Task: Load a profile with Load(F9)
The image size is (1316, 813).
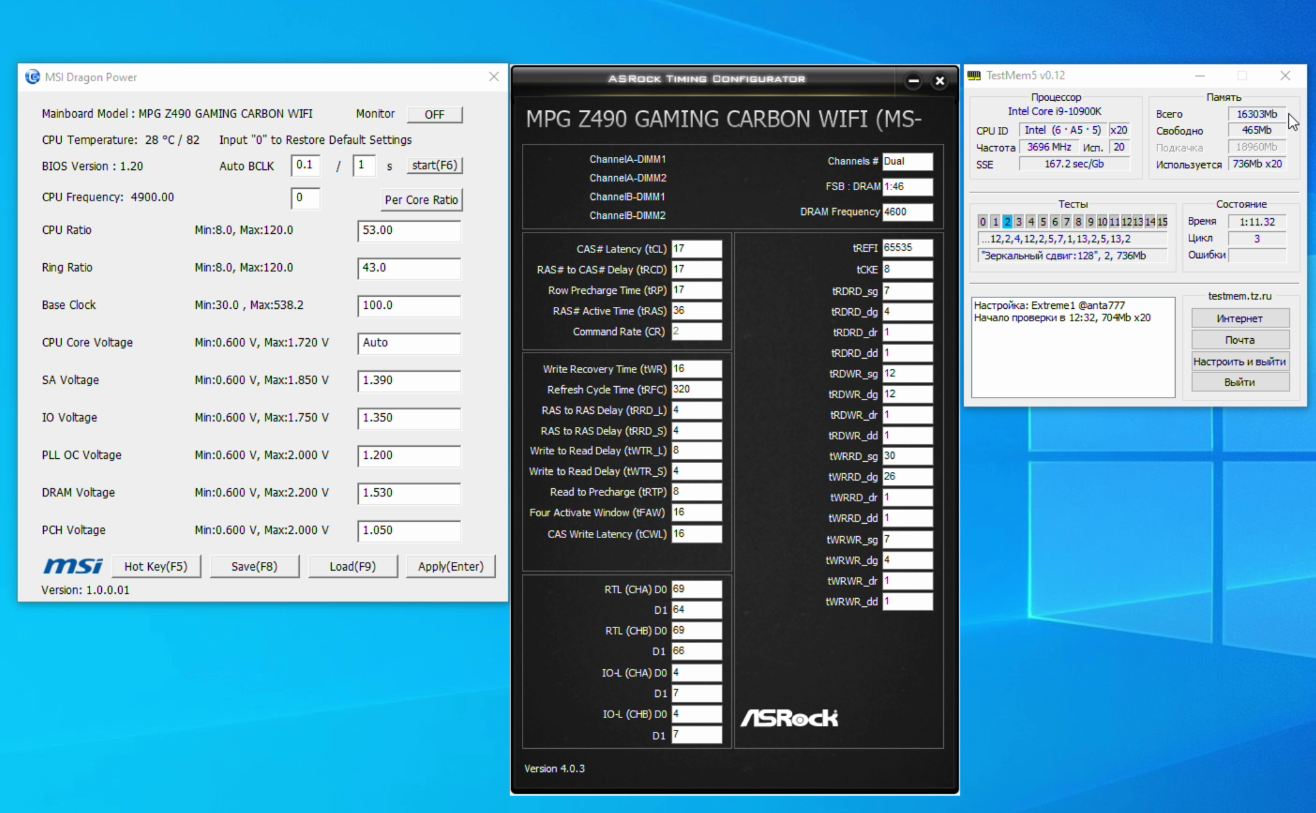Action: [353, 566]
